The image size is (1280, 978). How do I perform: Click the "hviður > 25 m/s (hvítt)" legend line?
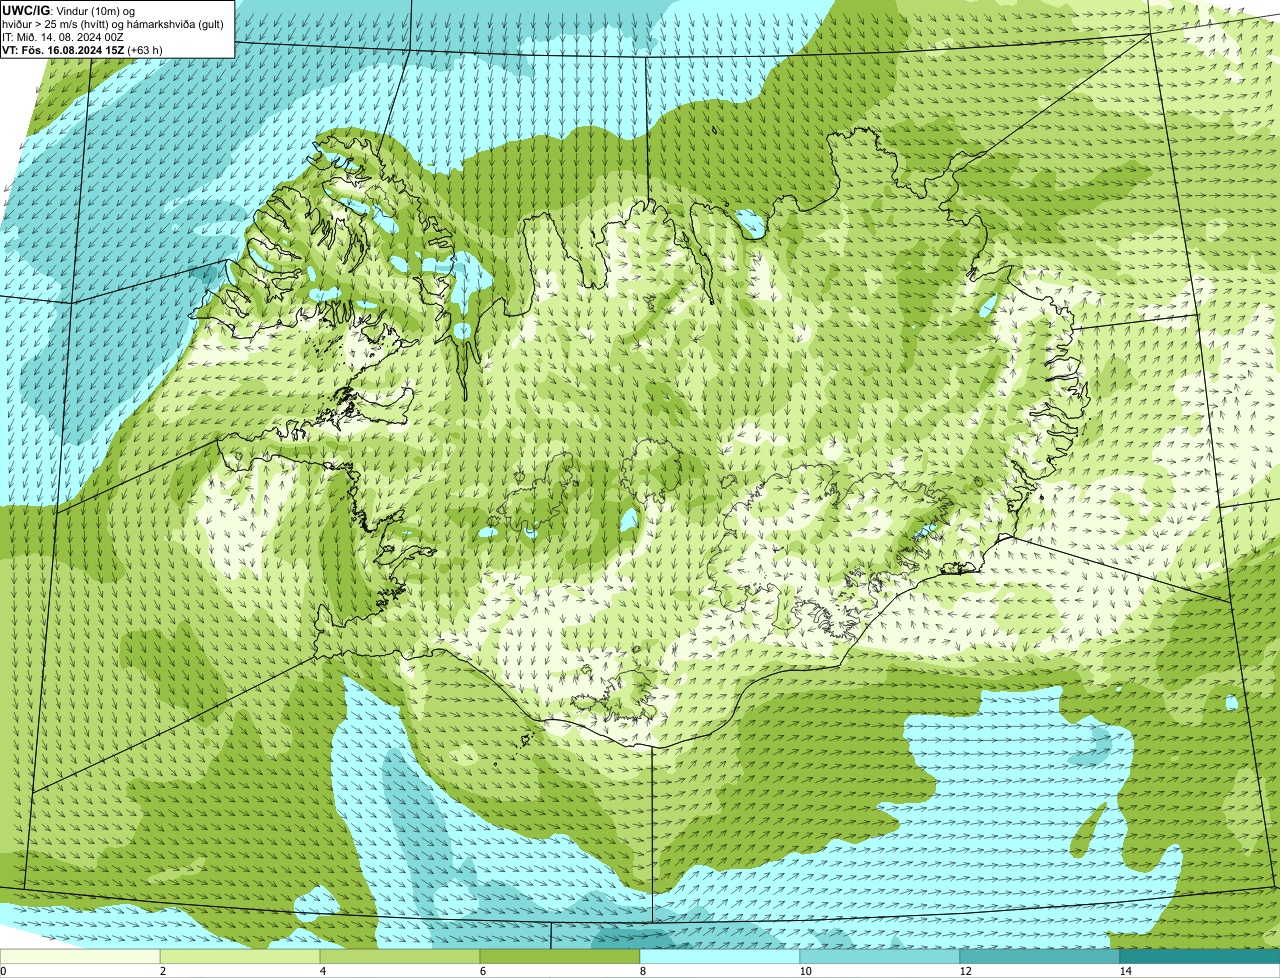click(x=113, y=23)
